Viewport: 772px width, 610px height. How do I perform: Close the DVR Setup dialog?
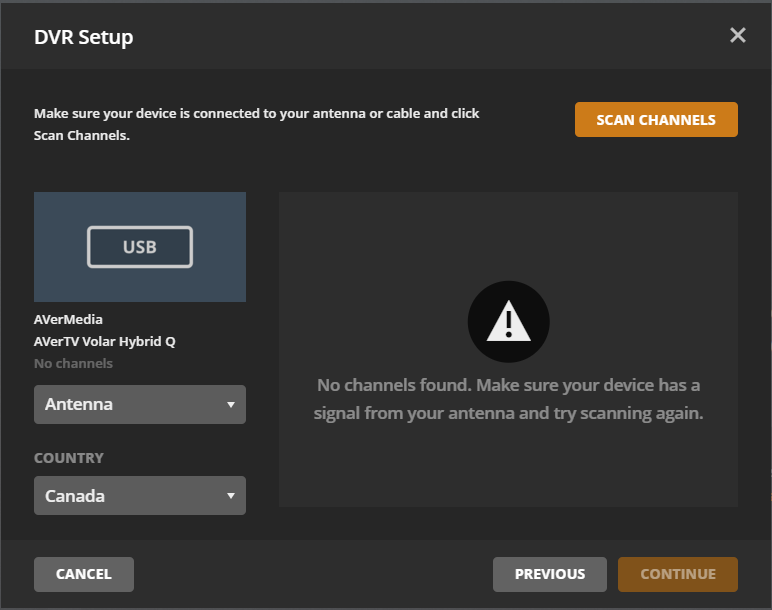coord(738,36)
